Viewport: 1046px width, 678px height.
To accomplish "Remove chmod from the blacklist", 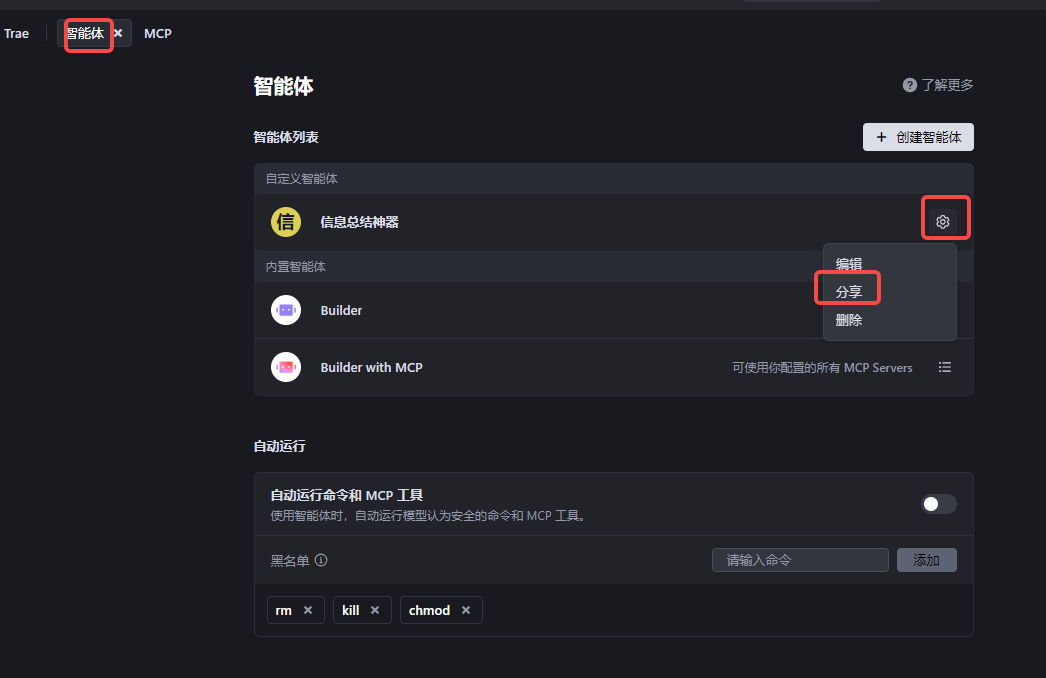I will coord(466,610).
